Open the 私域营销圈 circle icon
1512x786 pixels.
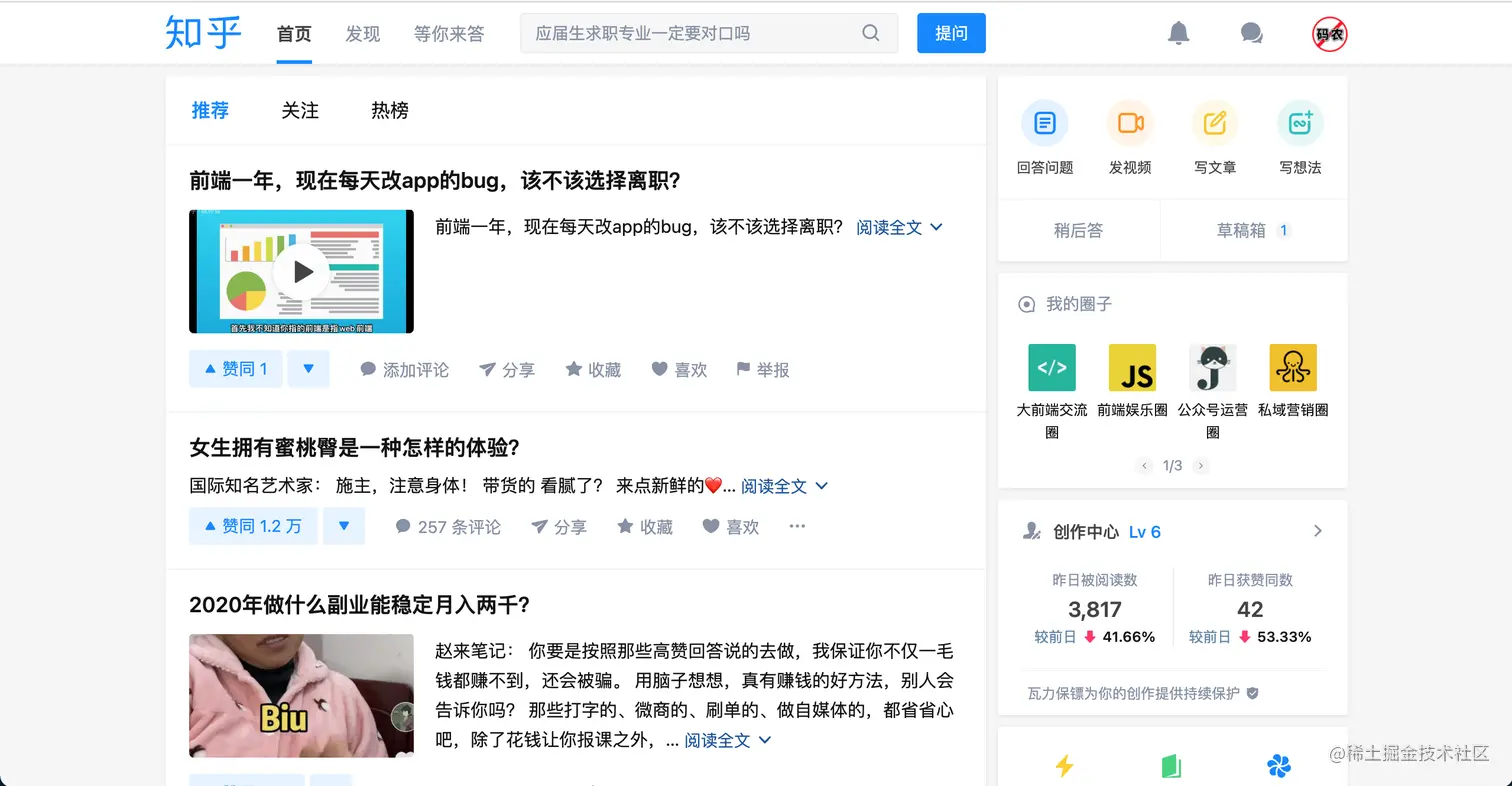[x=1293, y=367]
